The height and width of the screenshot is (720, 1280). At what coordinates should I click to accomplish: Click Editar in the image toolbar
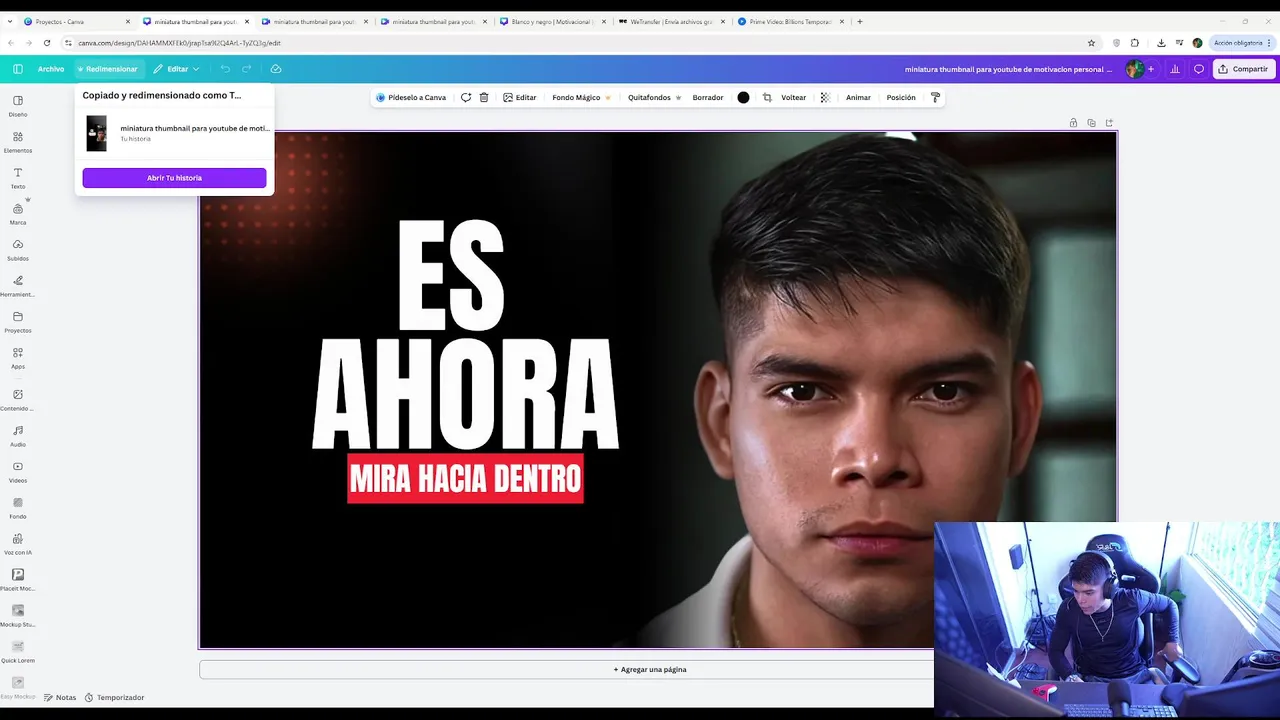(520, 97)
